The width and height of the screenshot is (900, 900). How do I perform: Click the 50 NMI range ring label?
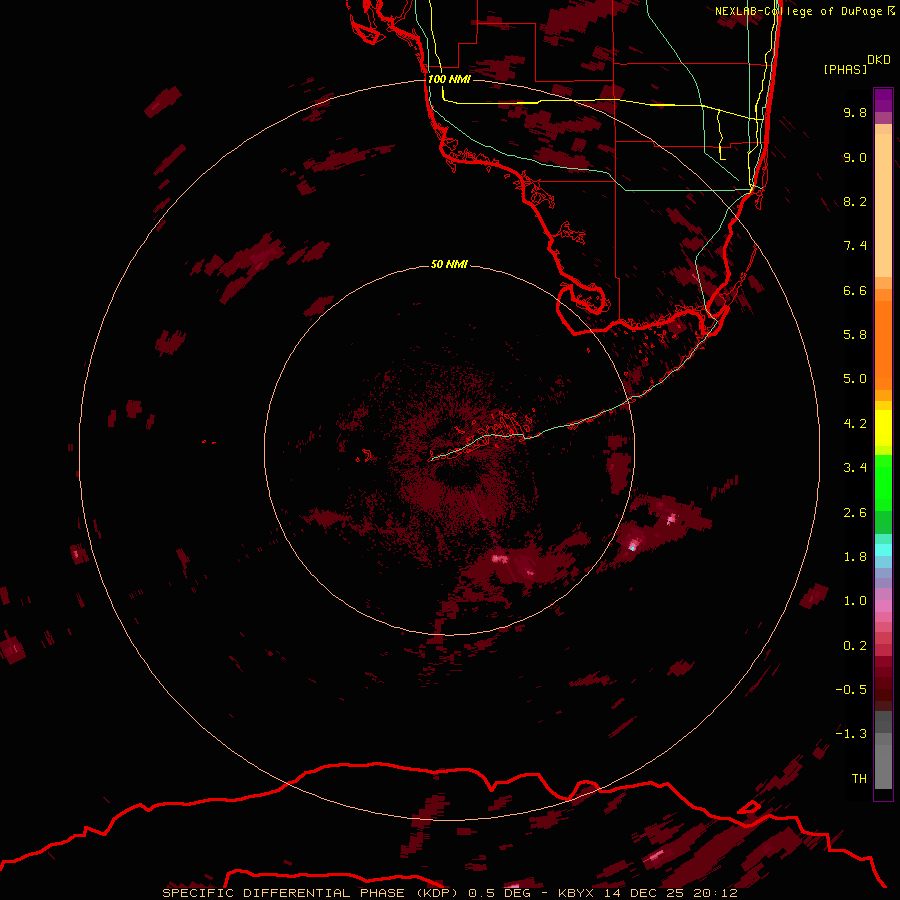[449, 264]
